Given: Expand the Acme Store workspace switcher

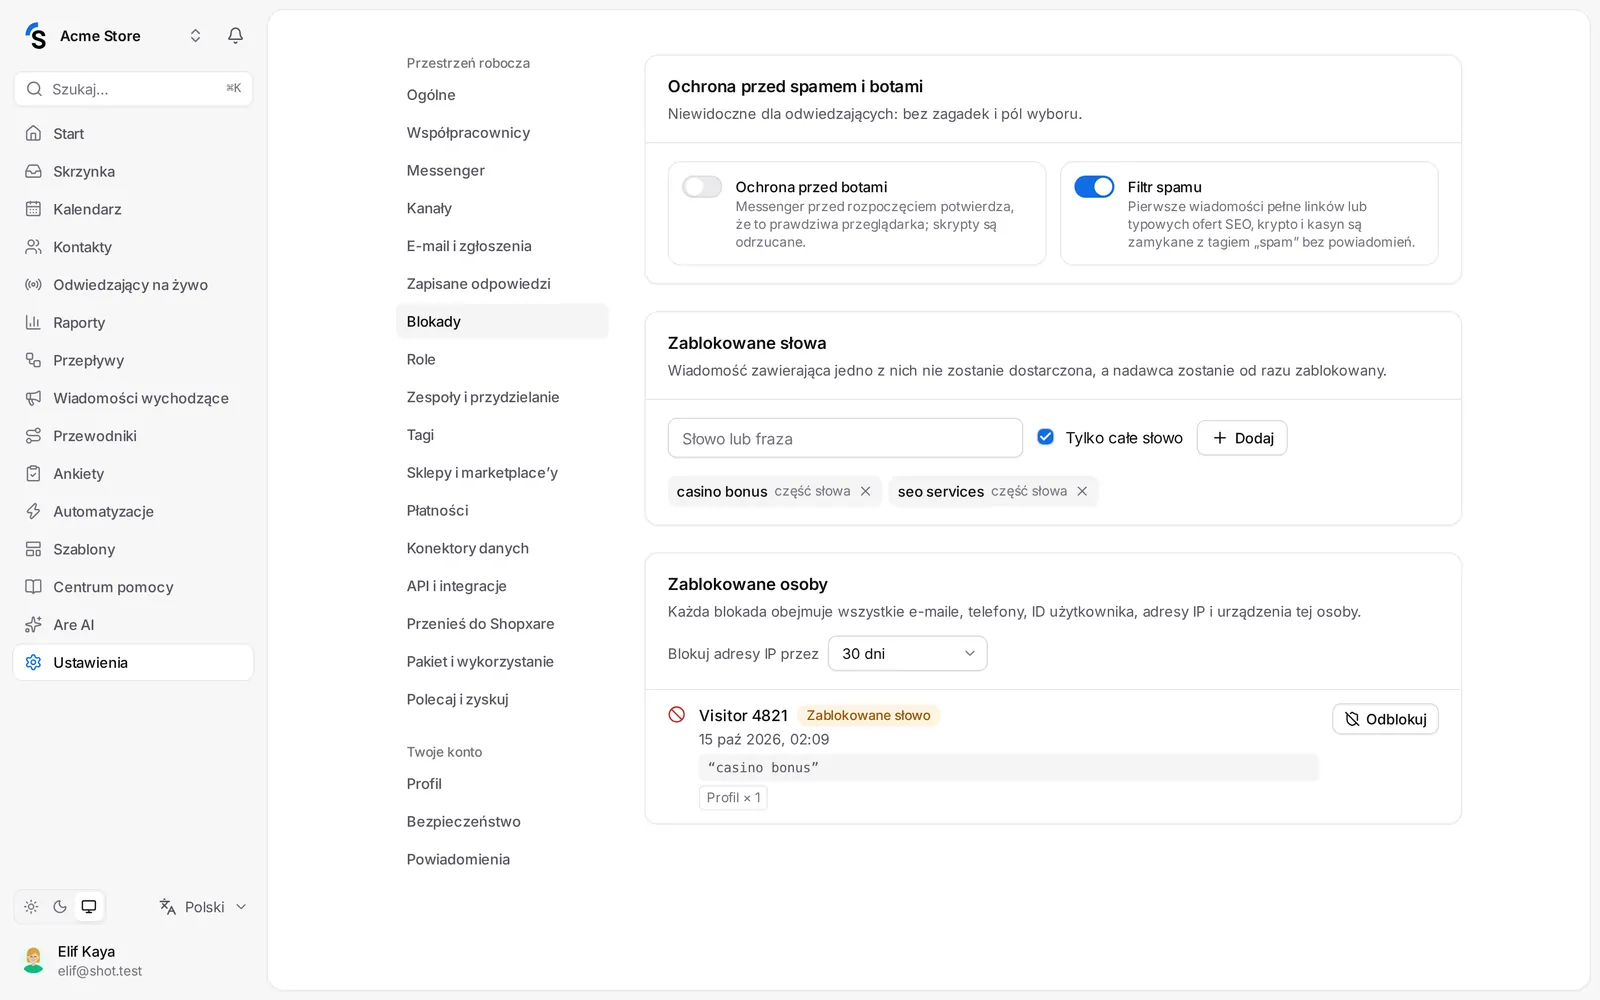Looking at the screenshot, I should pos(195,36).
